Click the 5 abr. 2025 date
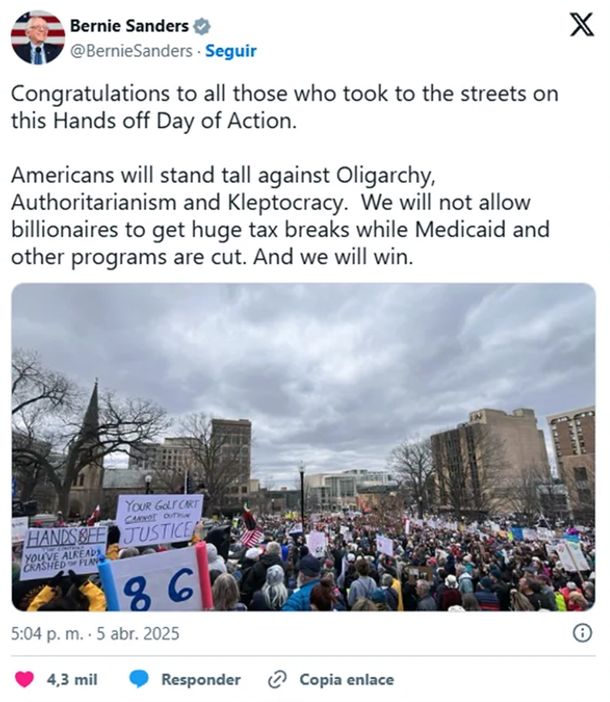Screen dimensions: 610x702 point(138,634)
